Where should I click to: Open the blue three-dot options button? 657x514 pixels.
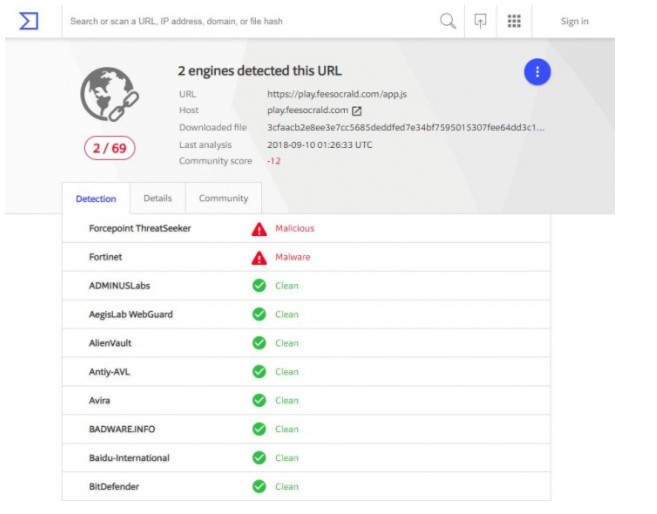click(537, 72)
